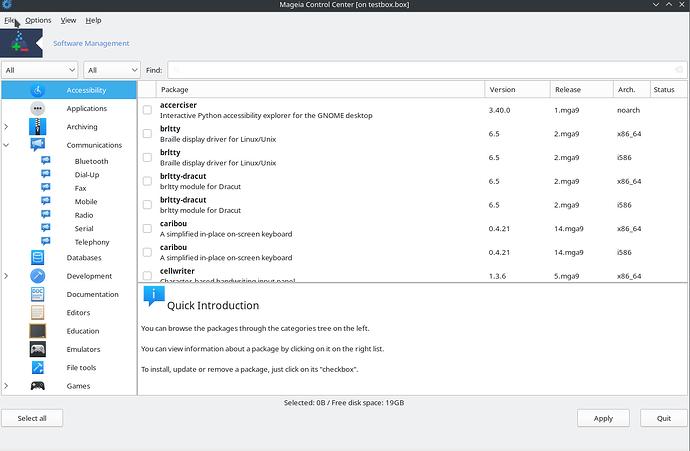Click the Fax subcategory icon
690x451 pixels.
coord(46,188)
